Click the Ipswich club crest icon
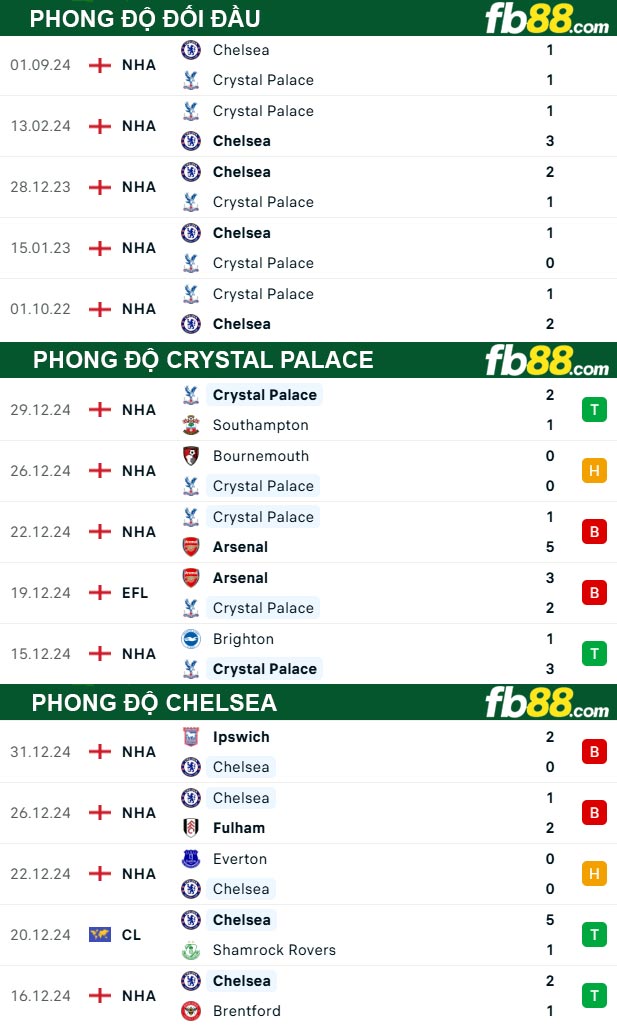The image size is (617, 1026). click(191, 737)
